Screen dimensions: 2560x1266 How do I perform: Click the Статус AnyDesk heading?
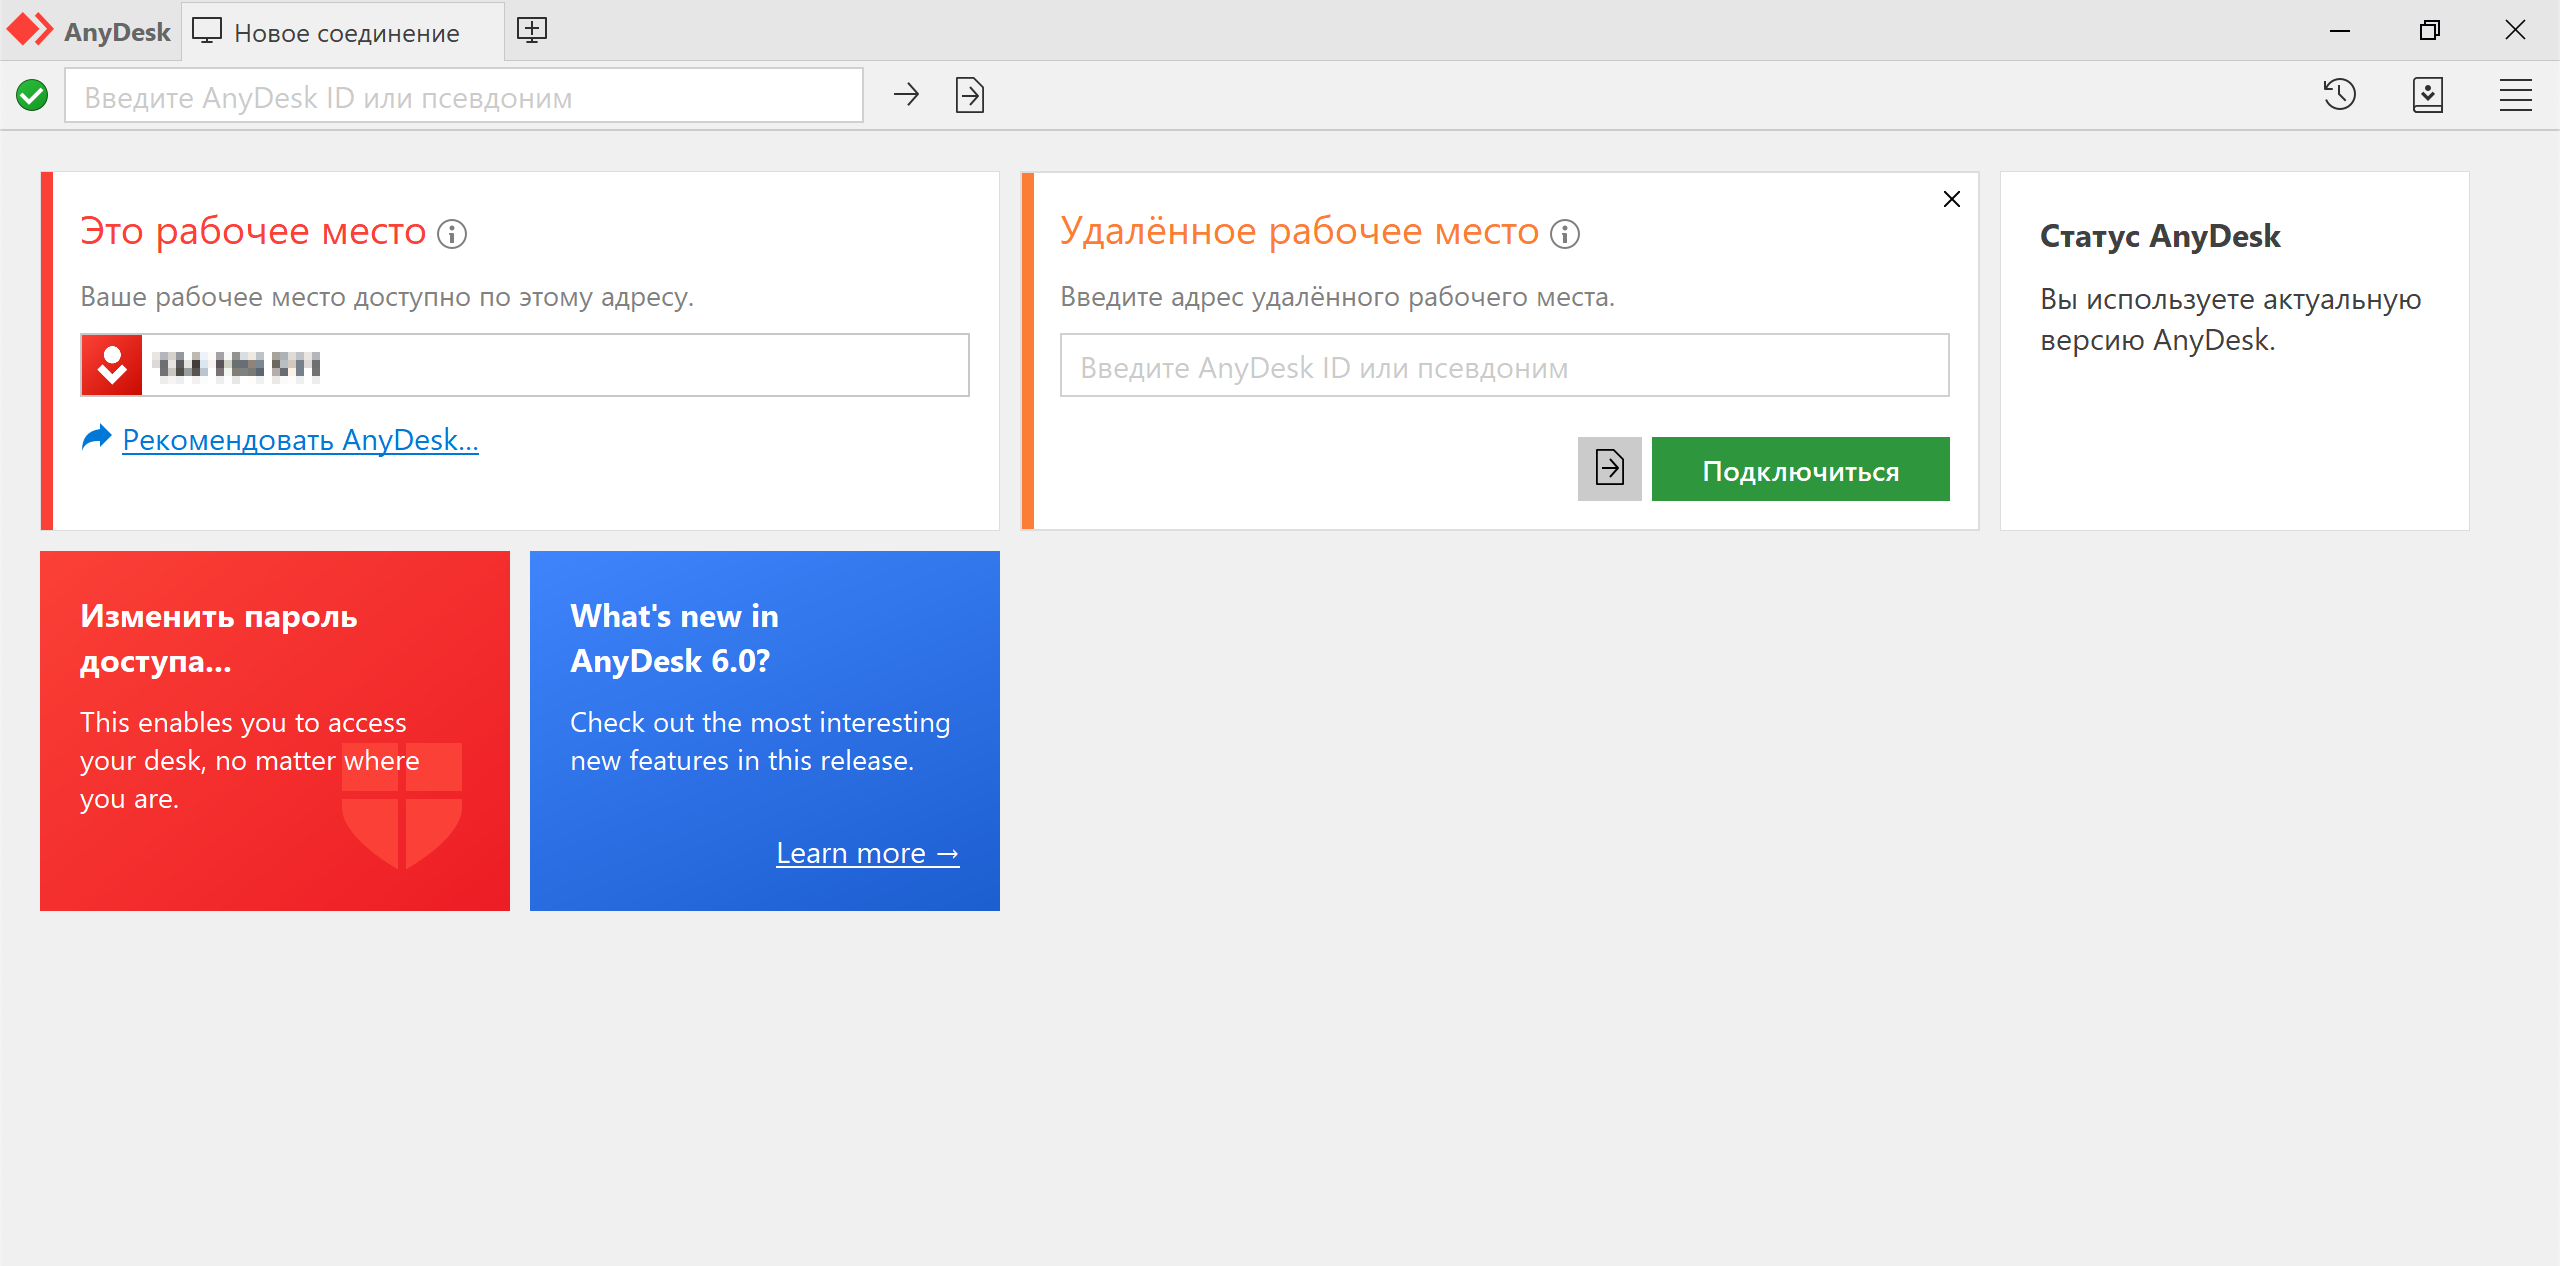(2160, 236)
